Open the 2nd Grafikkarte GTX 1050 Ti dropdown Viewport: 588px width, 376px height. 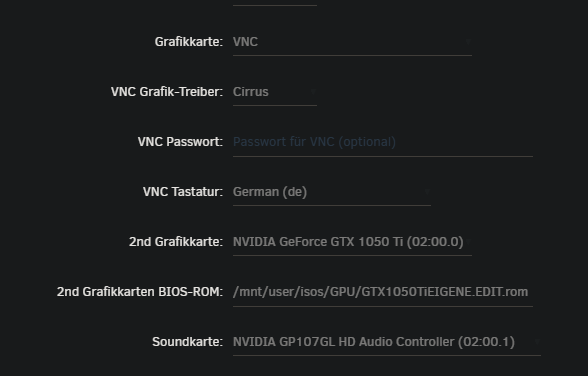(x=352, y=242)
